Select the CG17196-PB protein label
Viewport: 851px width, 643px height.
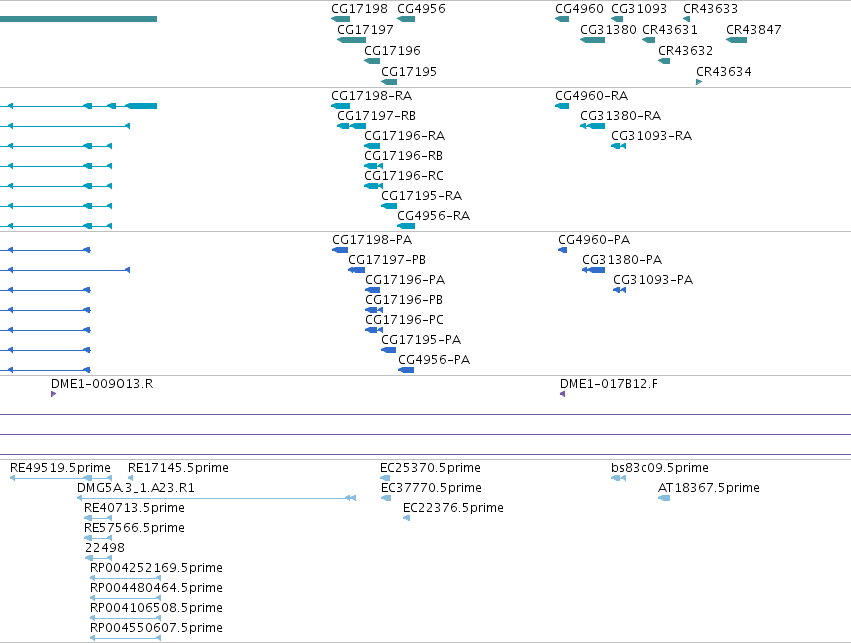click(404, 300)
